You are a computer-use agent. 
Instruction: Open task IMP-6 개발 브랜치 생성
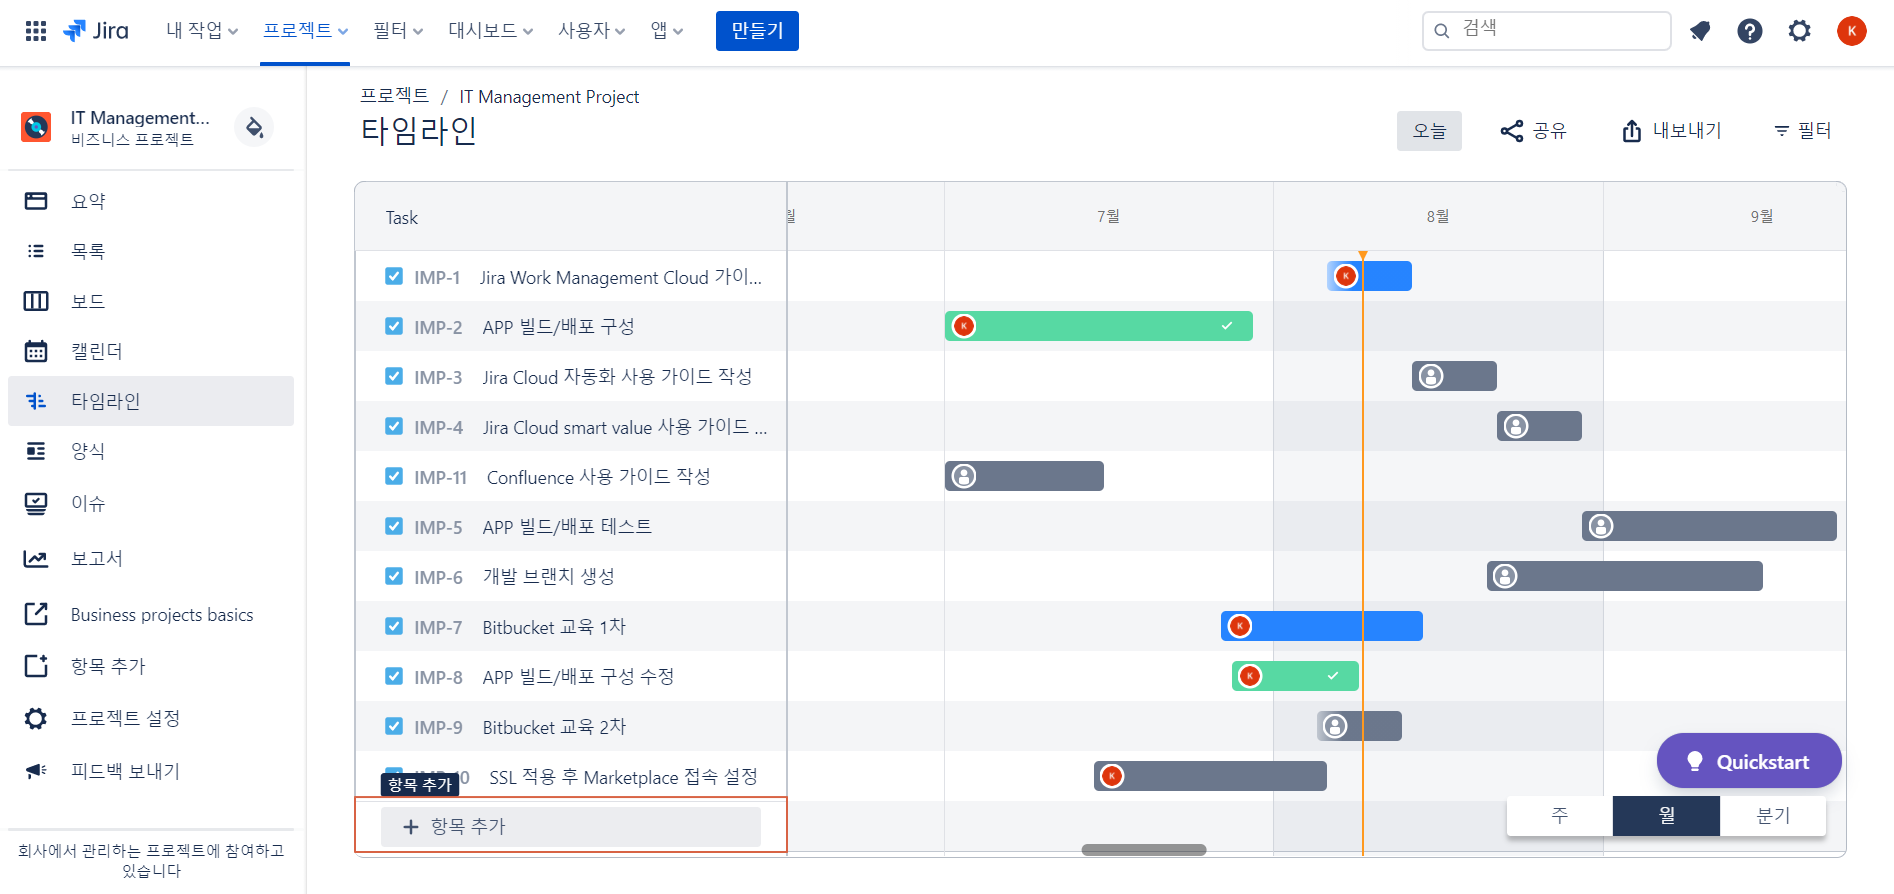[548, 577]
